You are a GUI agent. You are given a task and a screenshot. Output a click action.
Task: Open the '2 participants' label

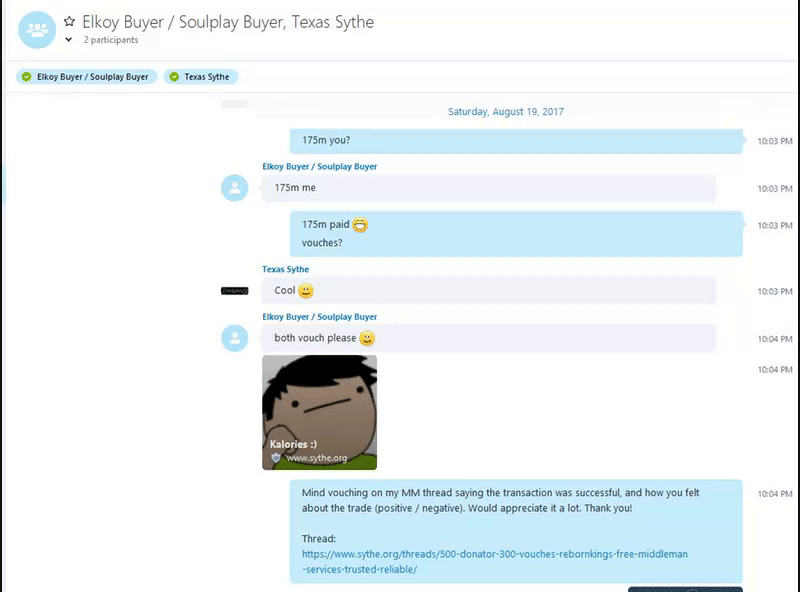point(111,40)
